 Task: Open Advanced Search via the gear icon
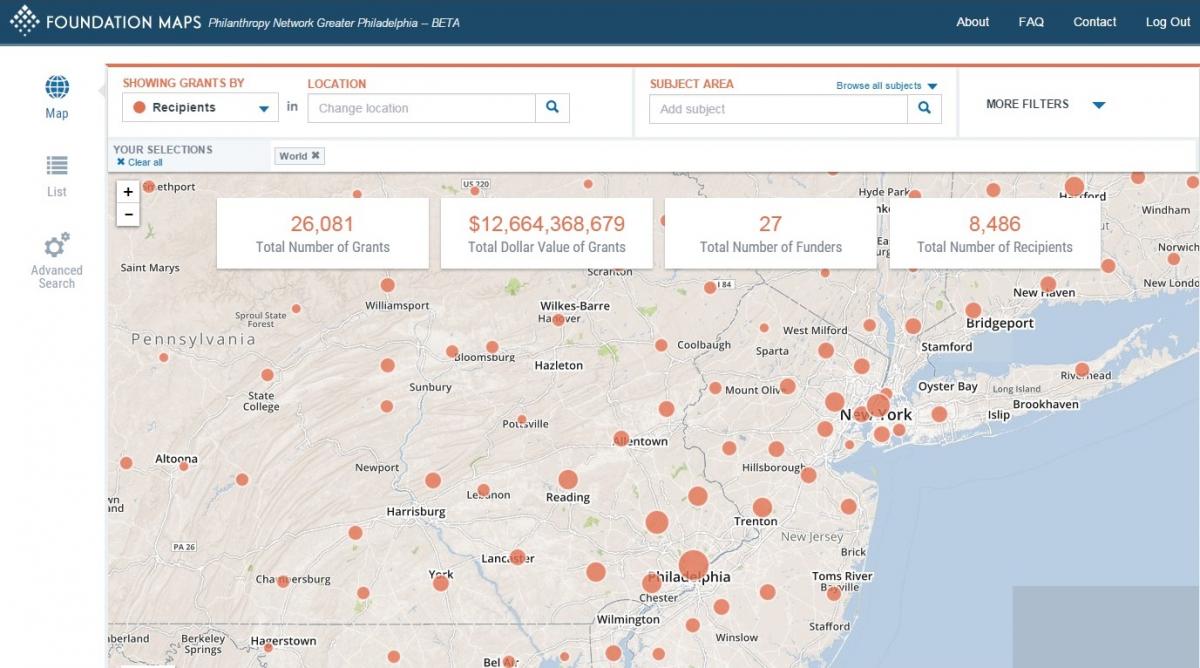point(56,243)
